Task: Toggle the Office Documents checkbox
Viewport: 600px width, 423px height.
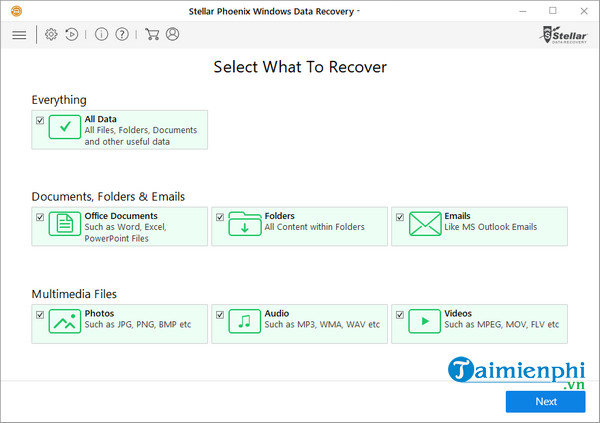Action: click(x=40, y=217)
